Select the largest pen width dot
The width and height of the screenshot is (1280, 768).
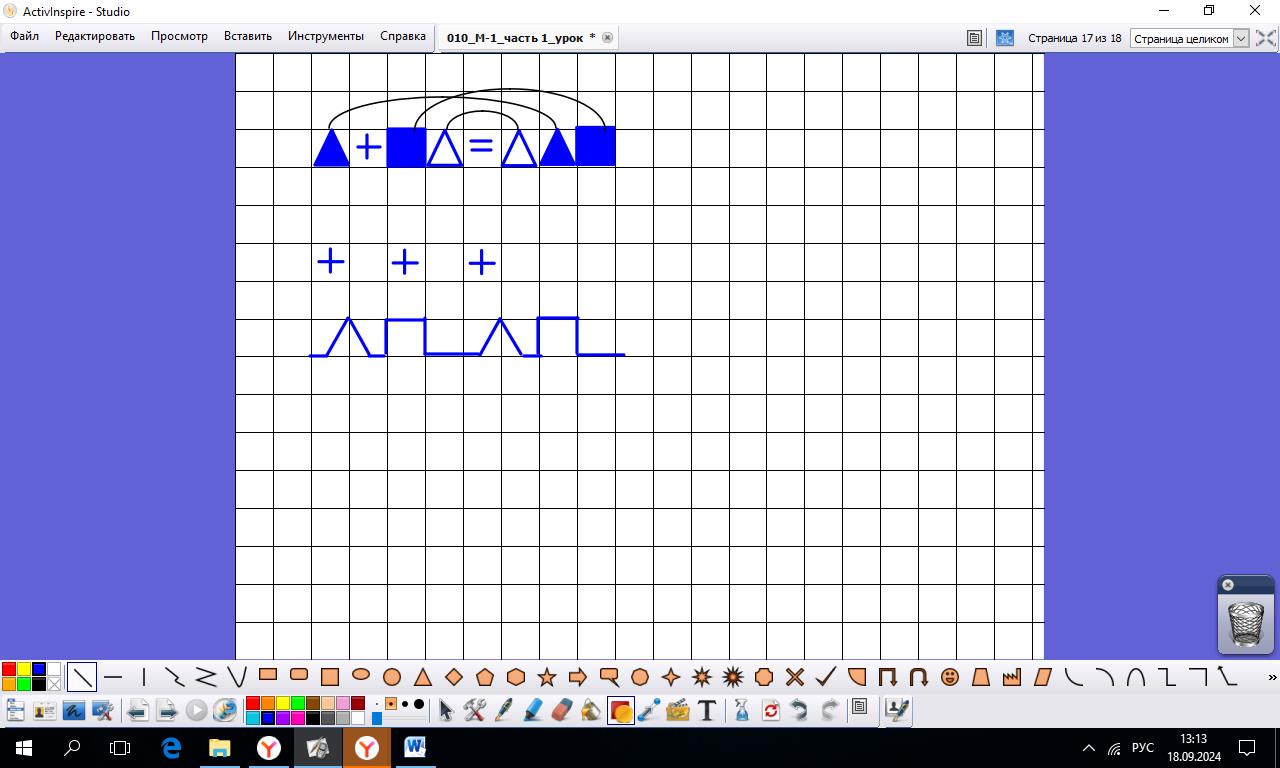coord(418,704)
